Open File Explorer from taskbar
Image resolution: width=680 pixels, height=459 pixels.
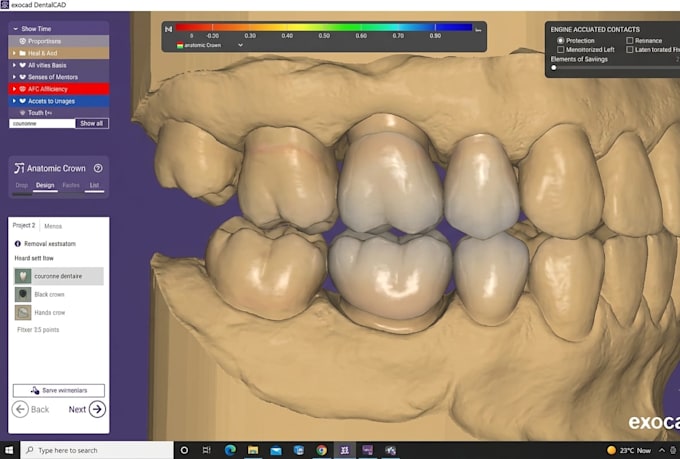click(x=253, y=450)
